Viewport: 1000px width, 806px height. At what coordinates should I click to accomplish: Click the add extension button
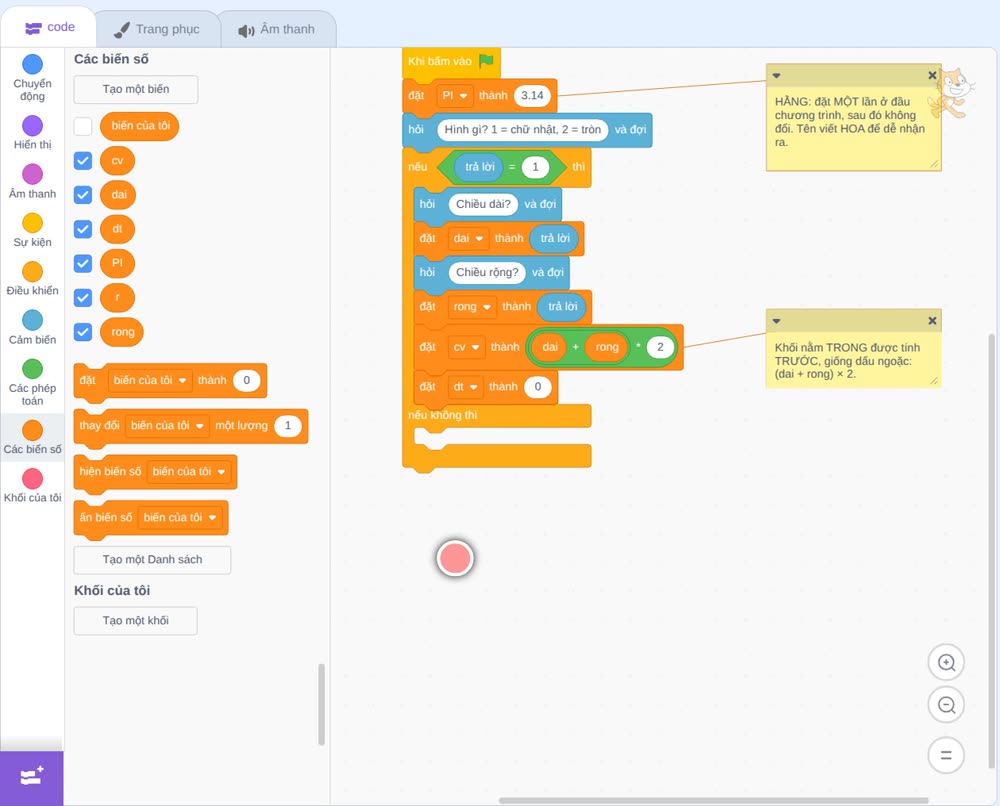coord(32,778)
